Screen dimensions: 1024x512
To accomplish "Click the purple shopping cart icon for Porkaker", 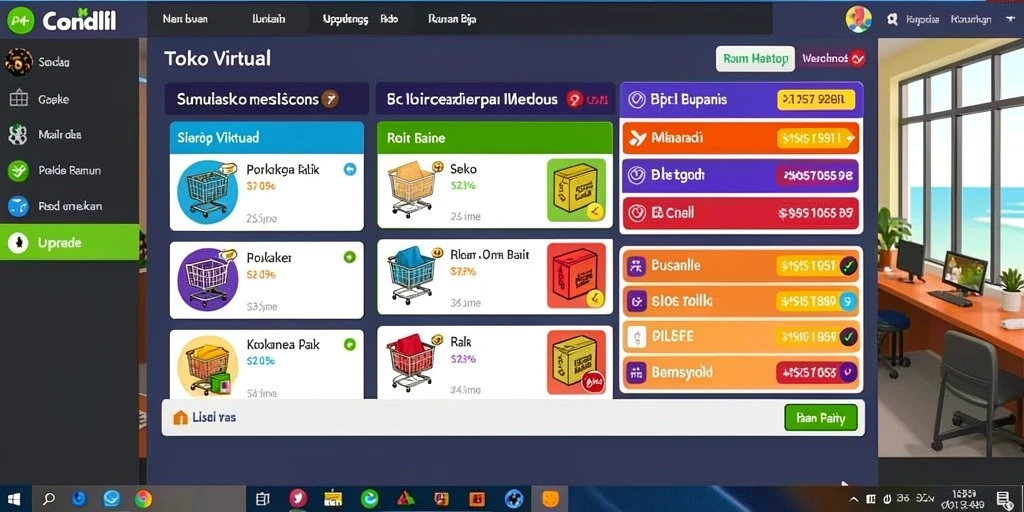I will pos(207,278).
